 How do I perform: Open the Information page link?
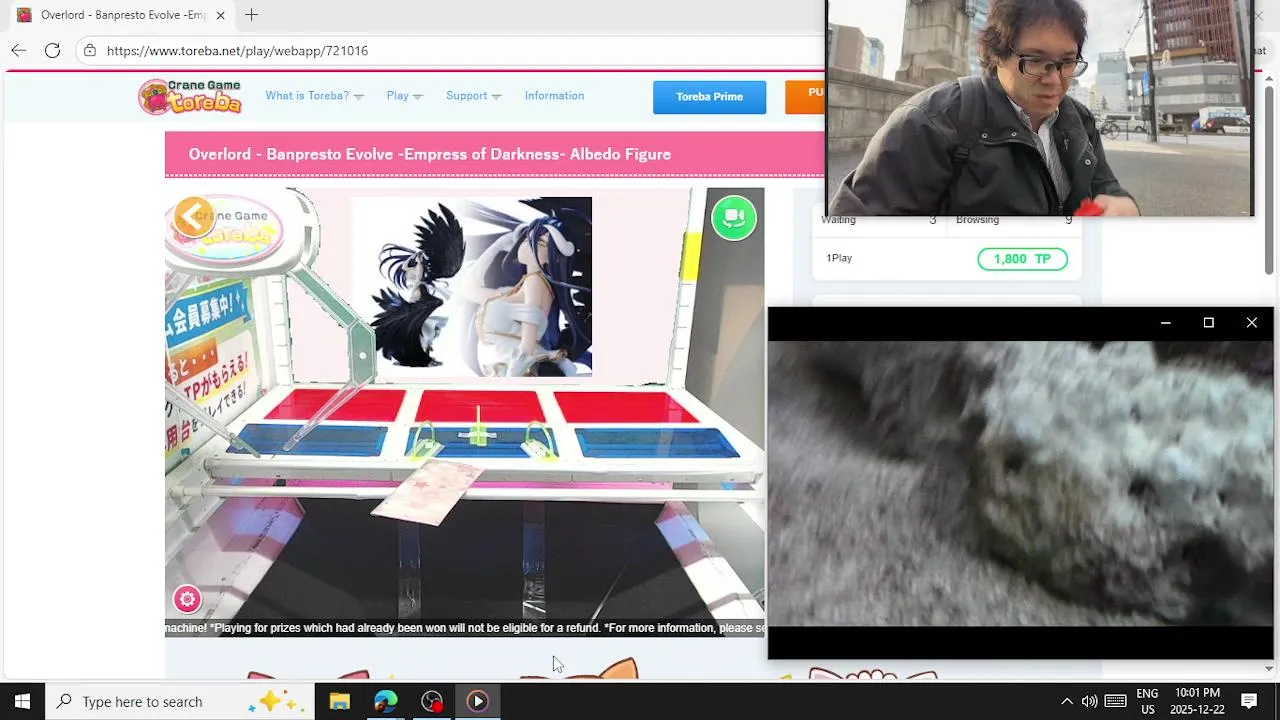(554, 96)
